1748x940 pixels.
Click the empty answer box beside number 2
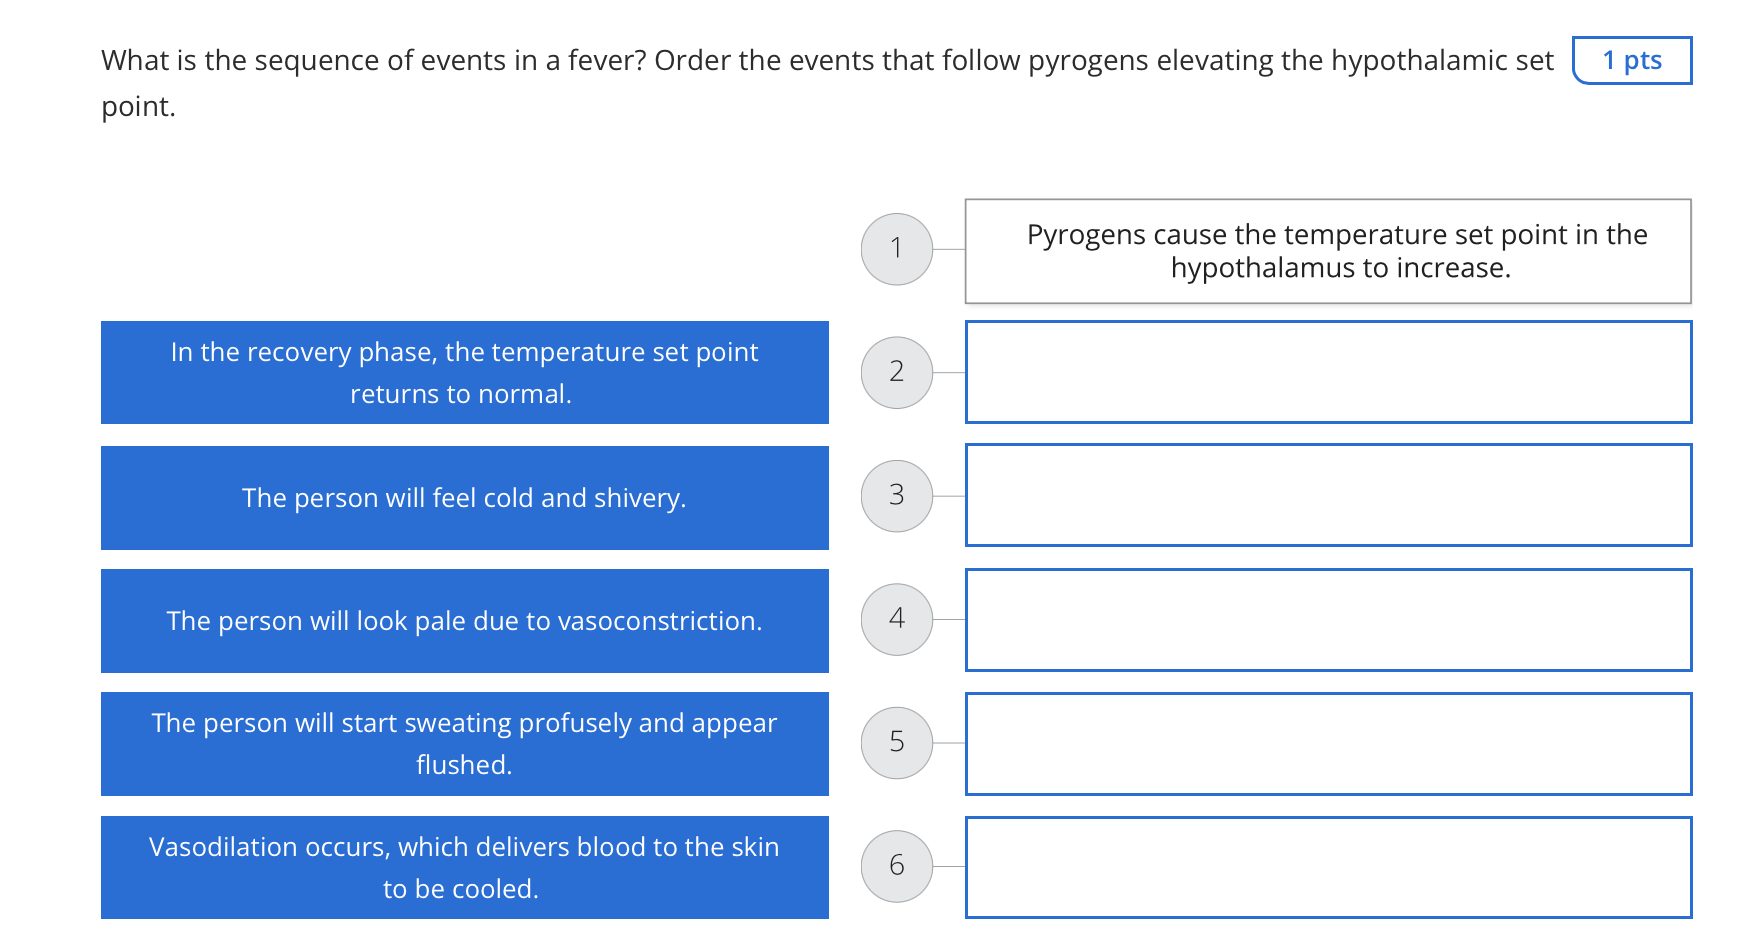pyautogui.click(x=1328, y=372)
